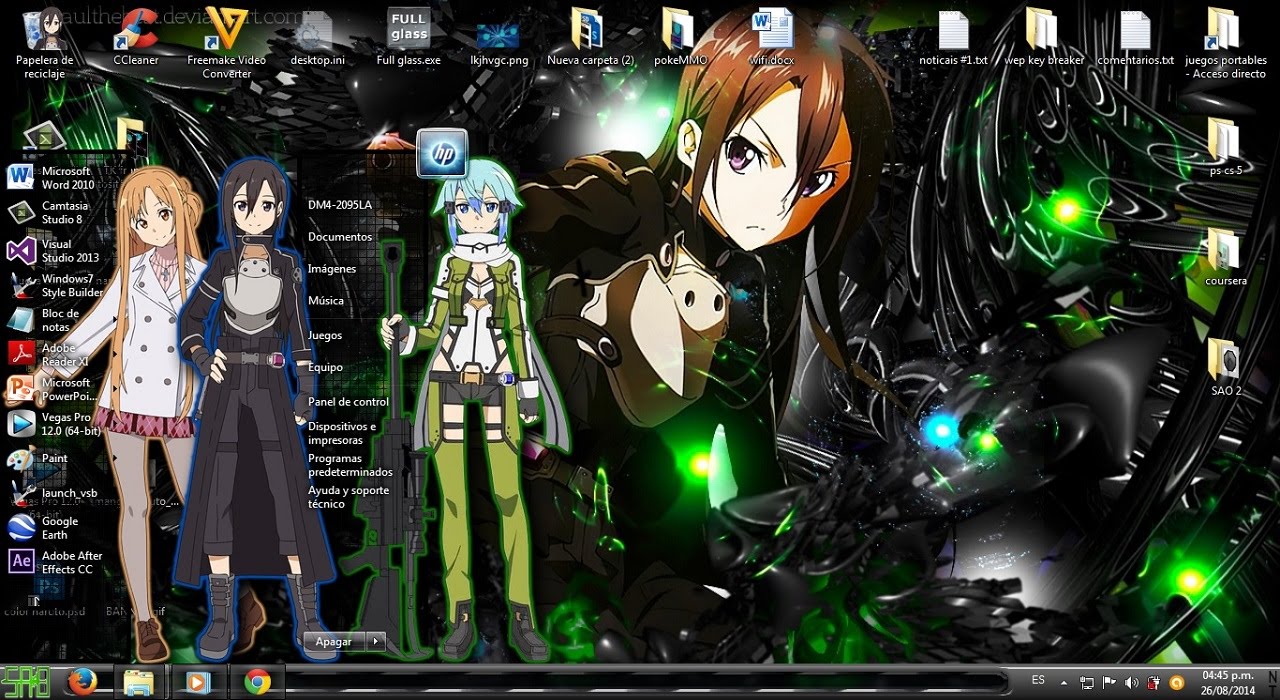The width and height of the screenshot is (1280, 700).
Task: Select the coursera folder icon
Action: tap(1225, 257)
